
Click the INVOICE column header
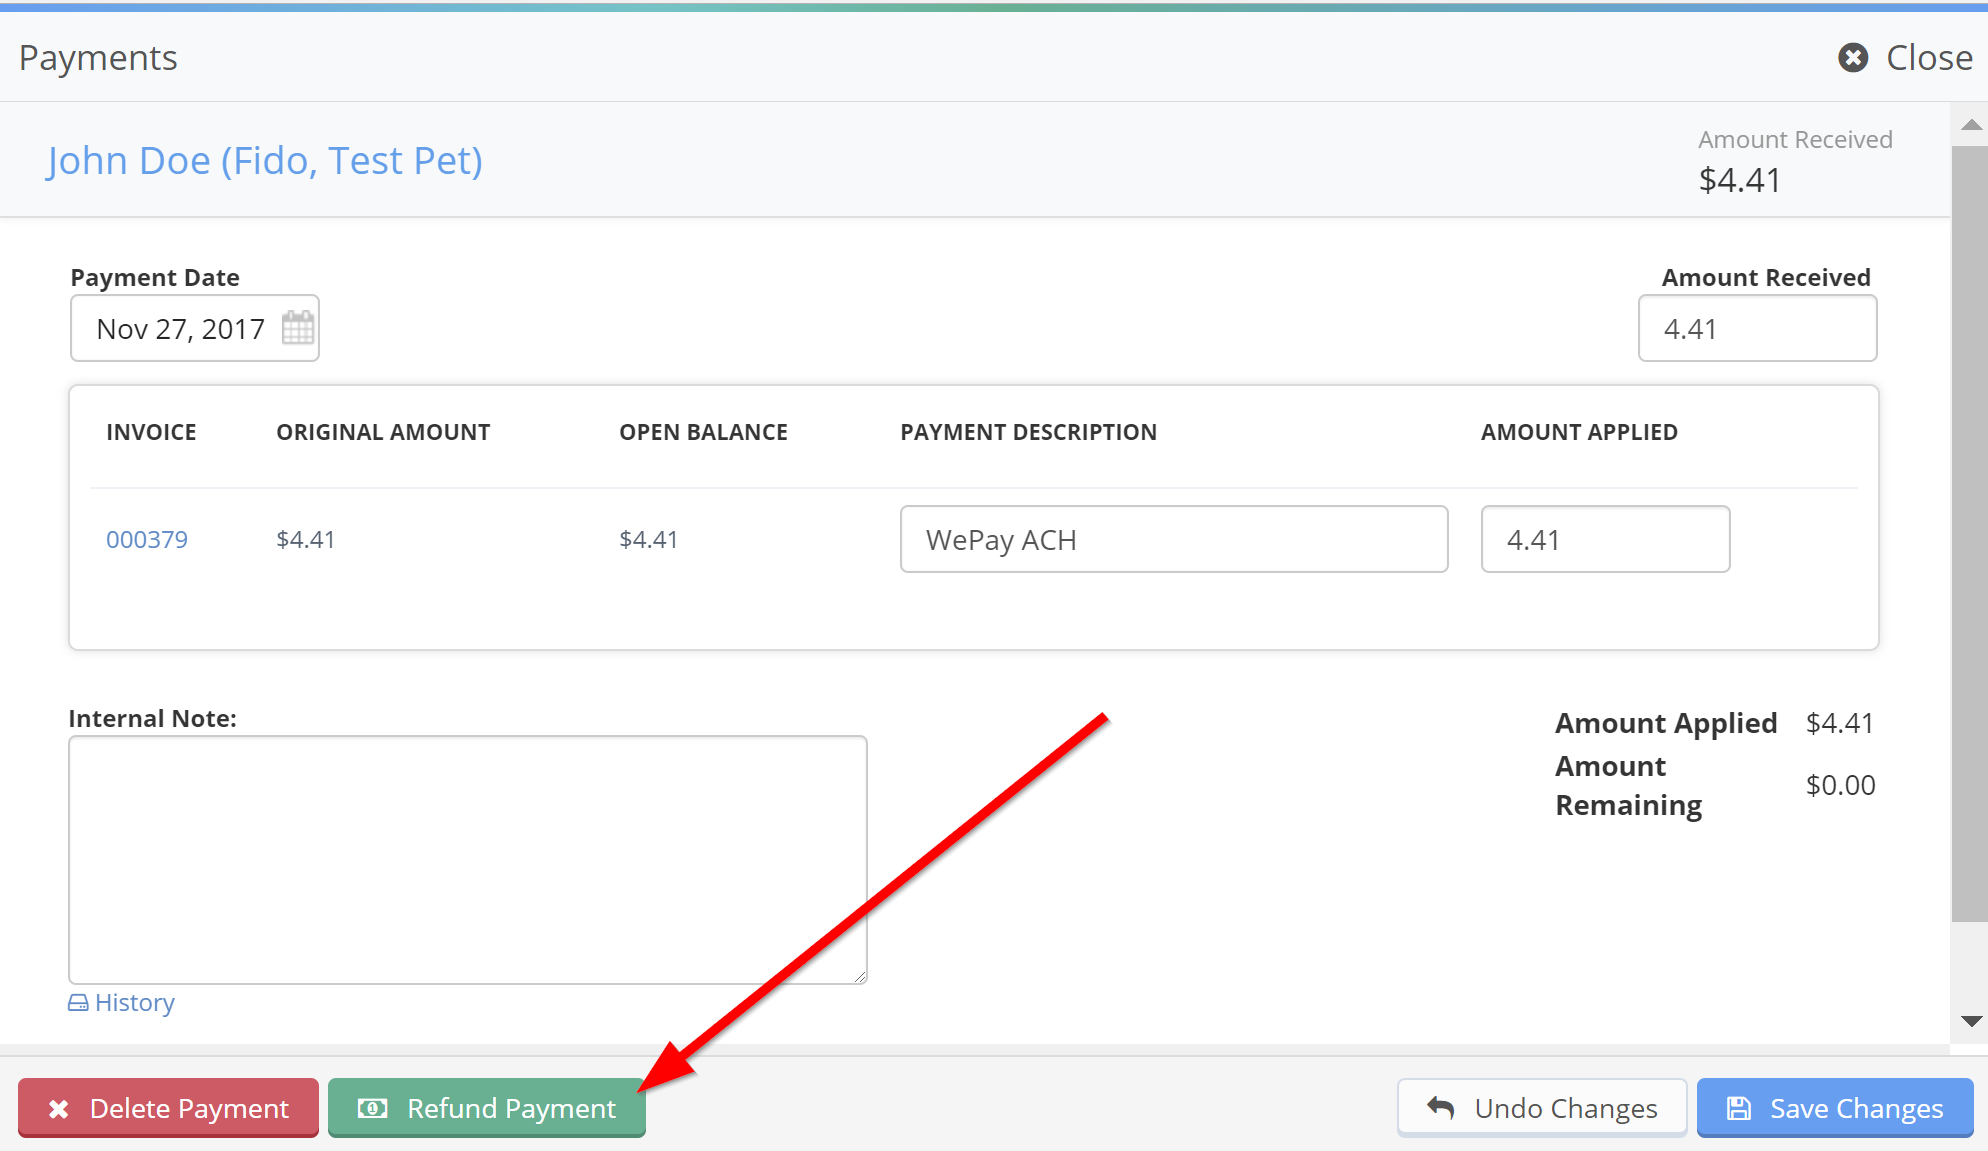[152, 432]
